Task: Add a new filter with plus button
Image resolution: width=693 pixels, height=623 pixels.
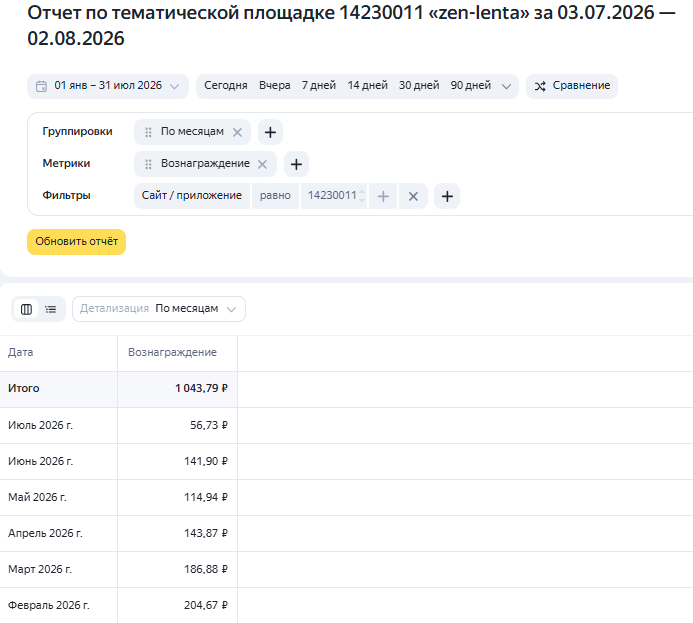Action: [x=447, y=196]
